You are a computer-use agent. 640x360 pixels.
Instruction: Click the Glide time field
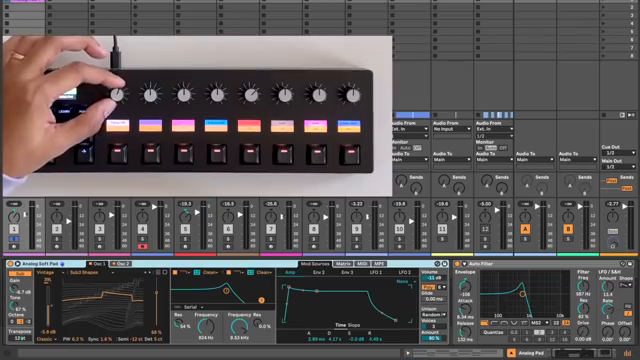(434, 299)
